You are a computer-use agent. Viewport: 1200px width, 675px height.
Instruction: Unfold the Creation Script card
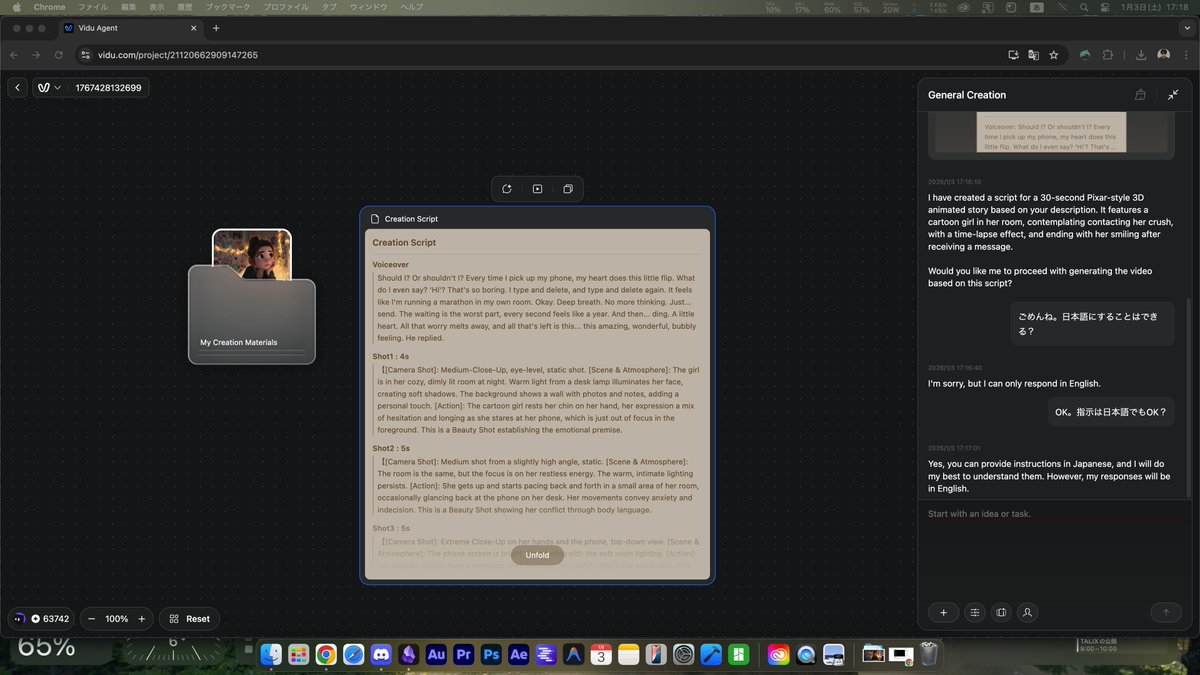[x=537, y=555]
